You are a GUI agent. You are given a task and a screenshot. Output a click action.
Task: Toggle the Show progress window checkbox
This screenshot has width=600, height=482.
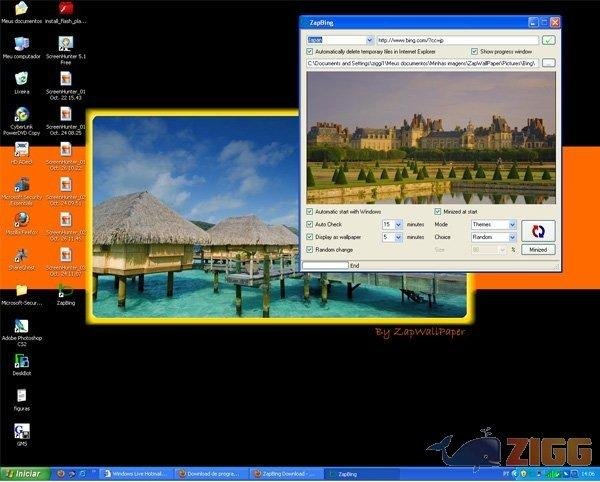click(474, 51)
